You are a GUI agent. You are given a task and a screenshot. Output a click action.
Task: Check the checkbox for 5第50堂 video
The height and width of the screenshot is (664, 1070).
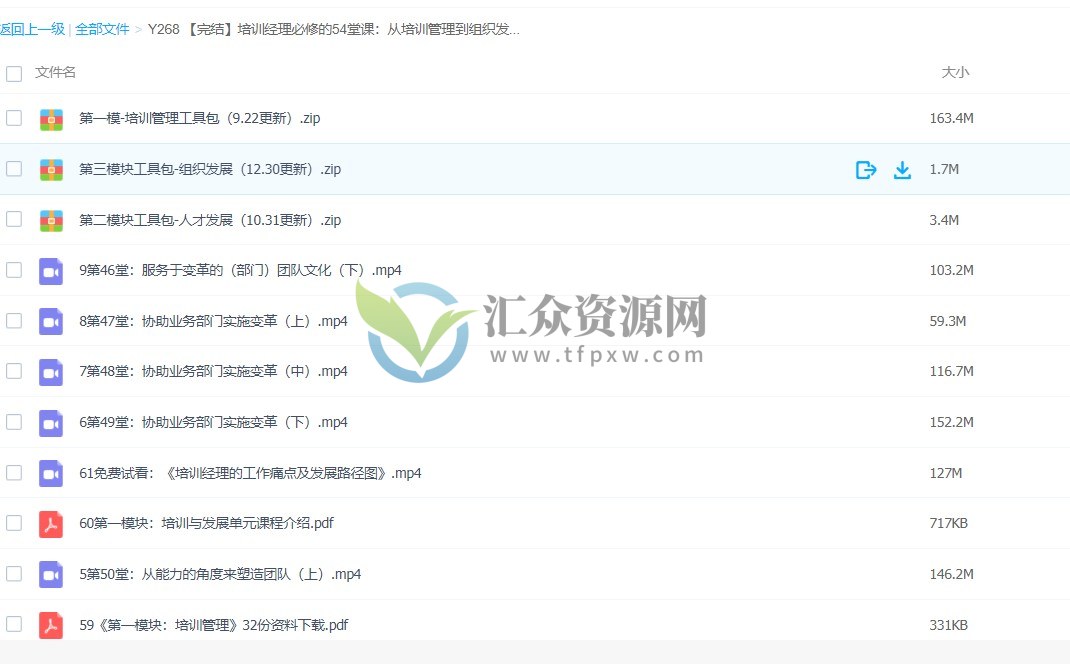tap(14, 573)
